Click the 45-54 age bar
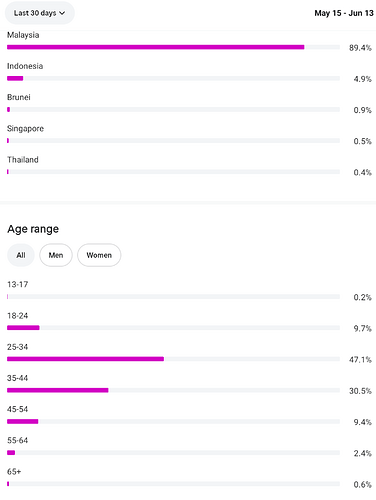376x500 pixels. [x=173, y=421]
